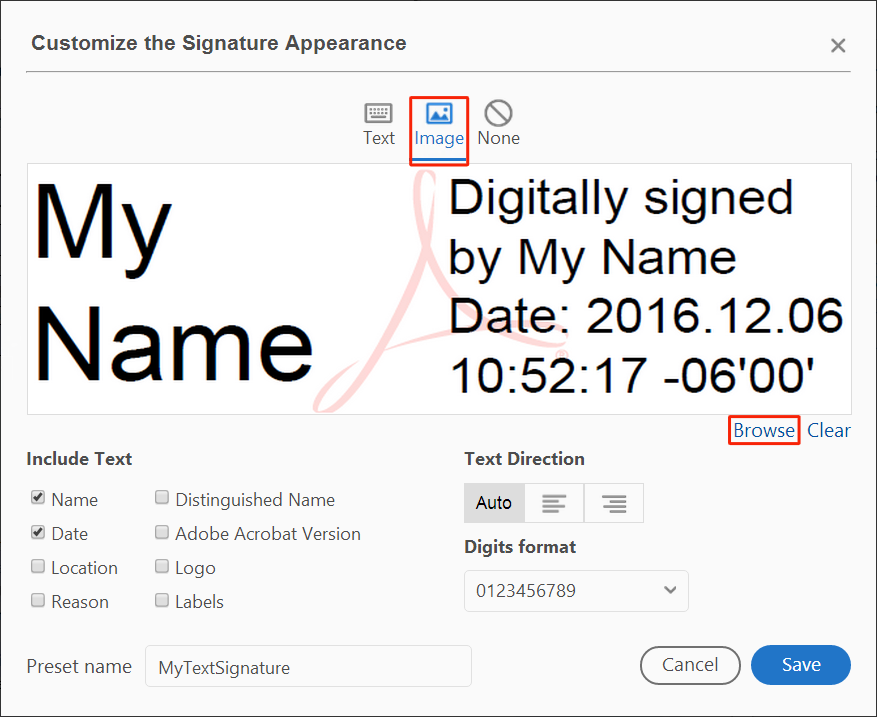Uncheck the Date checkbox
Image resolution: width=877 pixels, height=717 pixels.
[38, 532]
